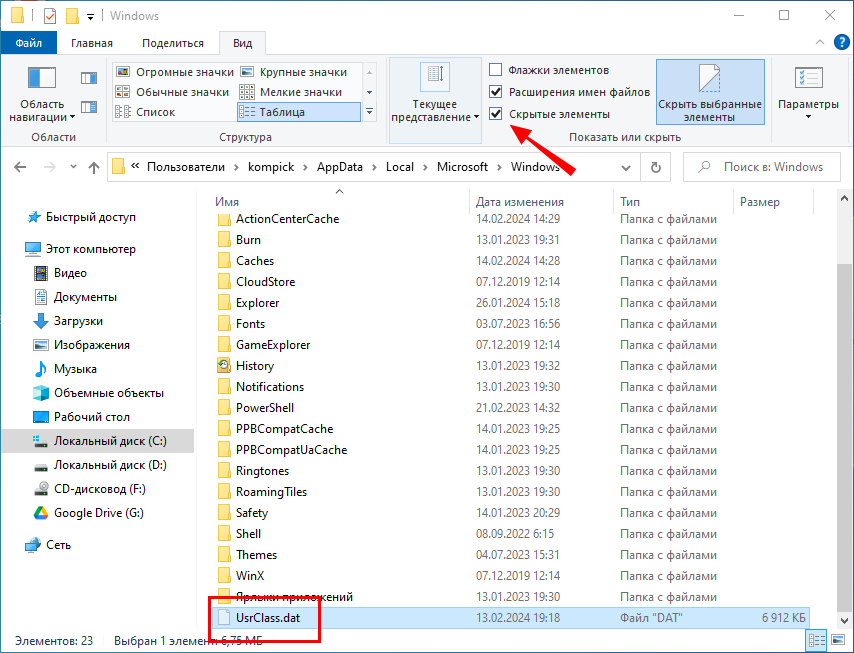Open Параметры folder options
Viewport: 854px width, 653px height.
808,93
